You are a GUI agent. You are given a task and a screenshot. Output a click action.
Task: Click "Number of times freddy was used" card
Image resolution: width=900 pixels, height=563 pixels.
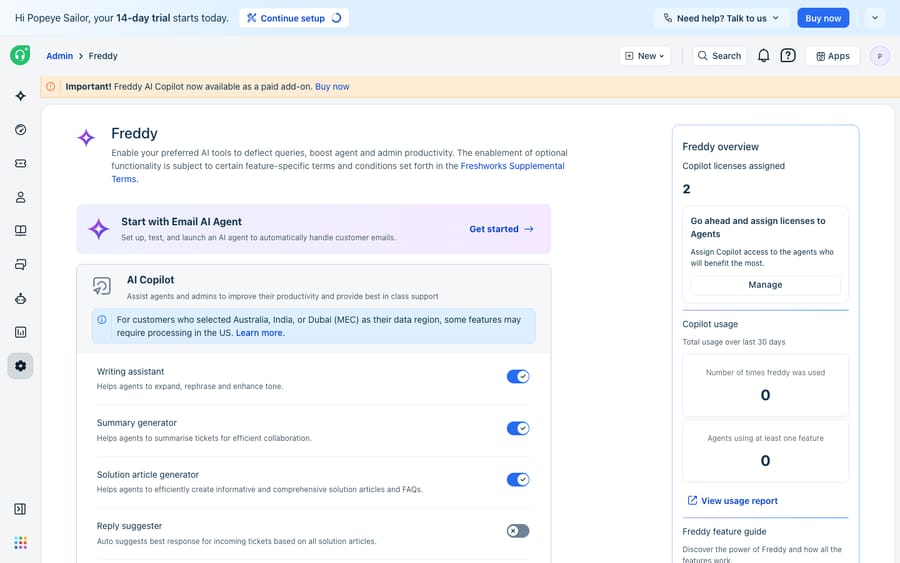[765, 385]
